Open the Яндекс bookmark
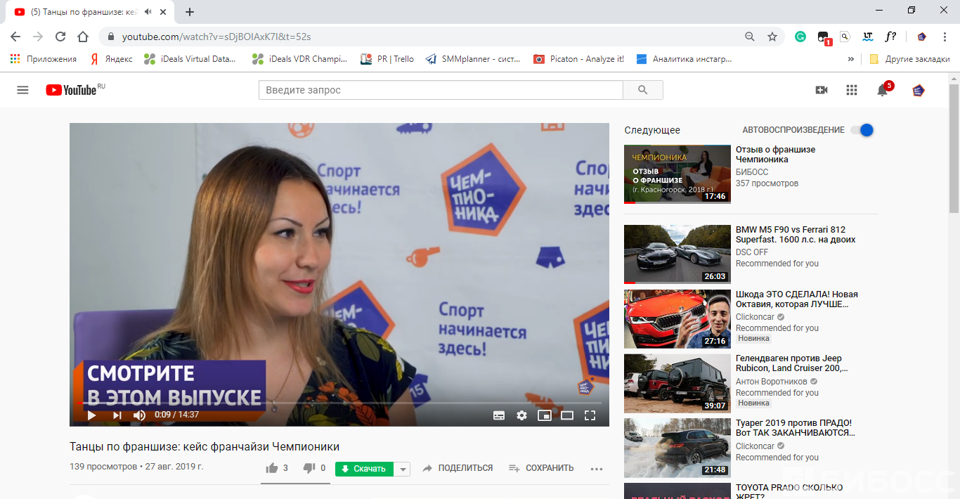The image size is (960, 499). (111, 59)
